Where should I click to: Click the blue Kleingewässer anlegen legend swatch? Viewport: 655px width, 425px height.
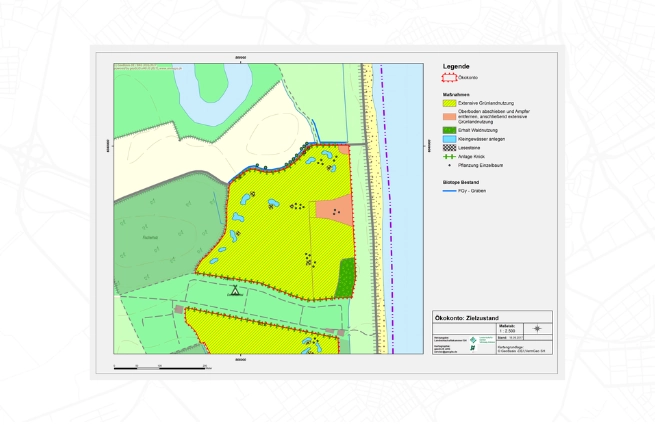coord(447,138)
